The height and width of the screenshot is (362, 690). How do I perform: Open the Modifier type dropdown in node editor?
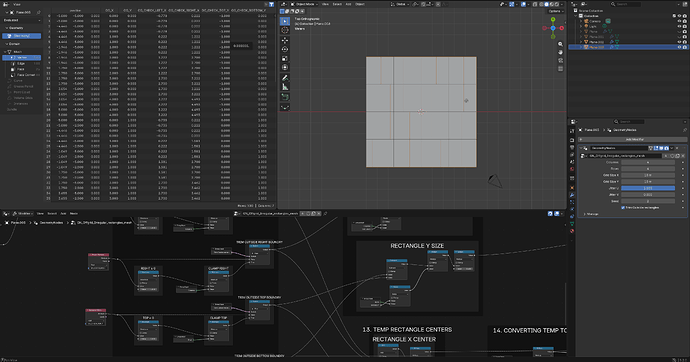click(23, 213)
